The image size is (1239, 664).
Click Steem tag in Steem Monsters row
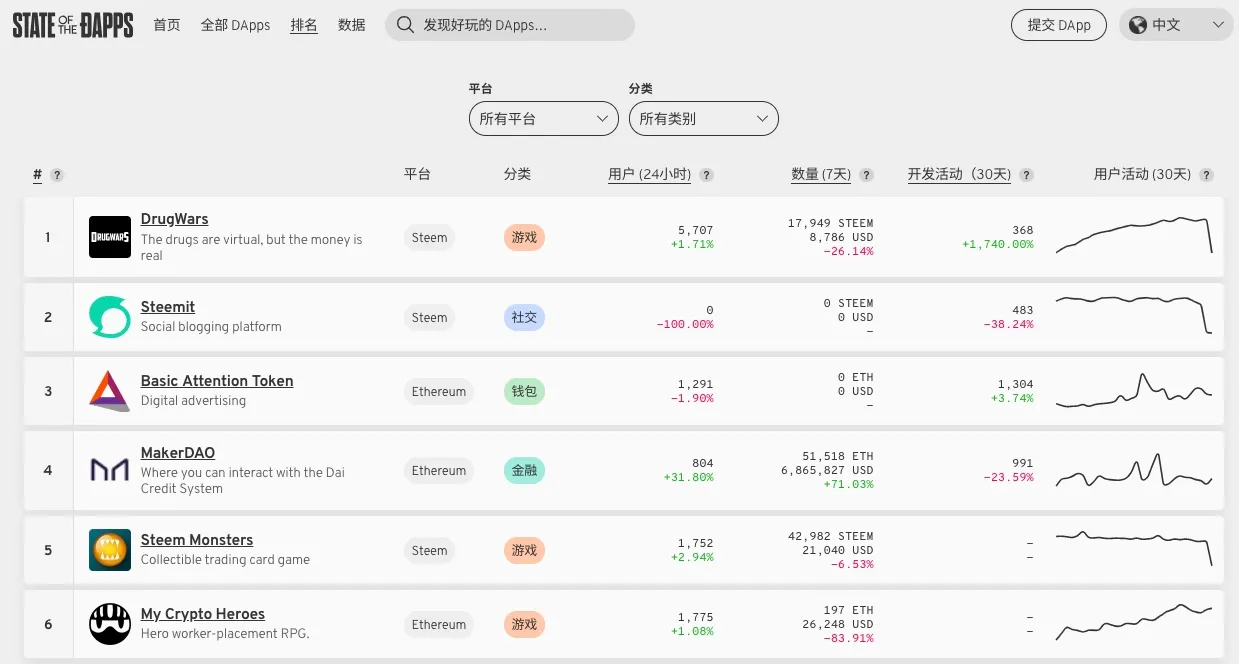click(x=429, y=551)
